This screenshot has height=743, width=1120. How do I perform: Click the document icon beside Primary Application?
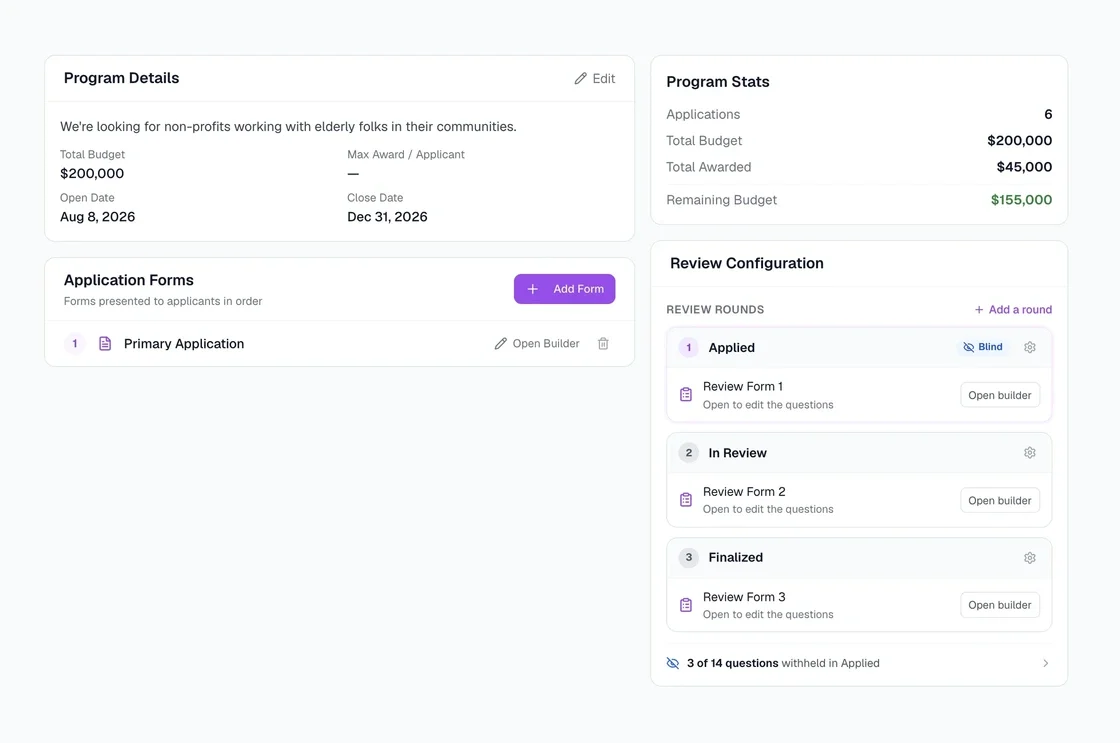[105, 344]
